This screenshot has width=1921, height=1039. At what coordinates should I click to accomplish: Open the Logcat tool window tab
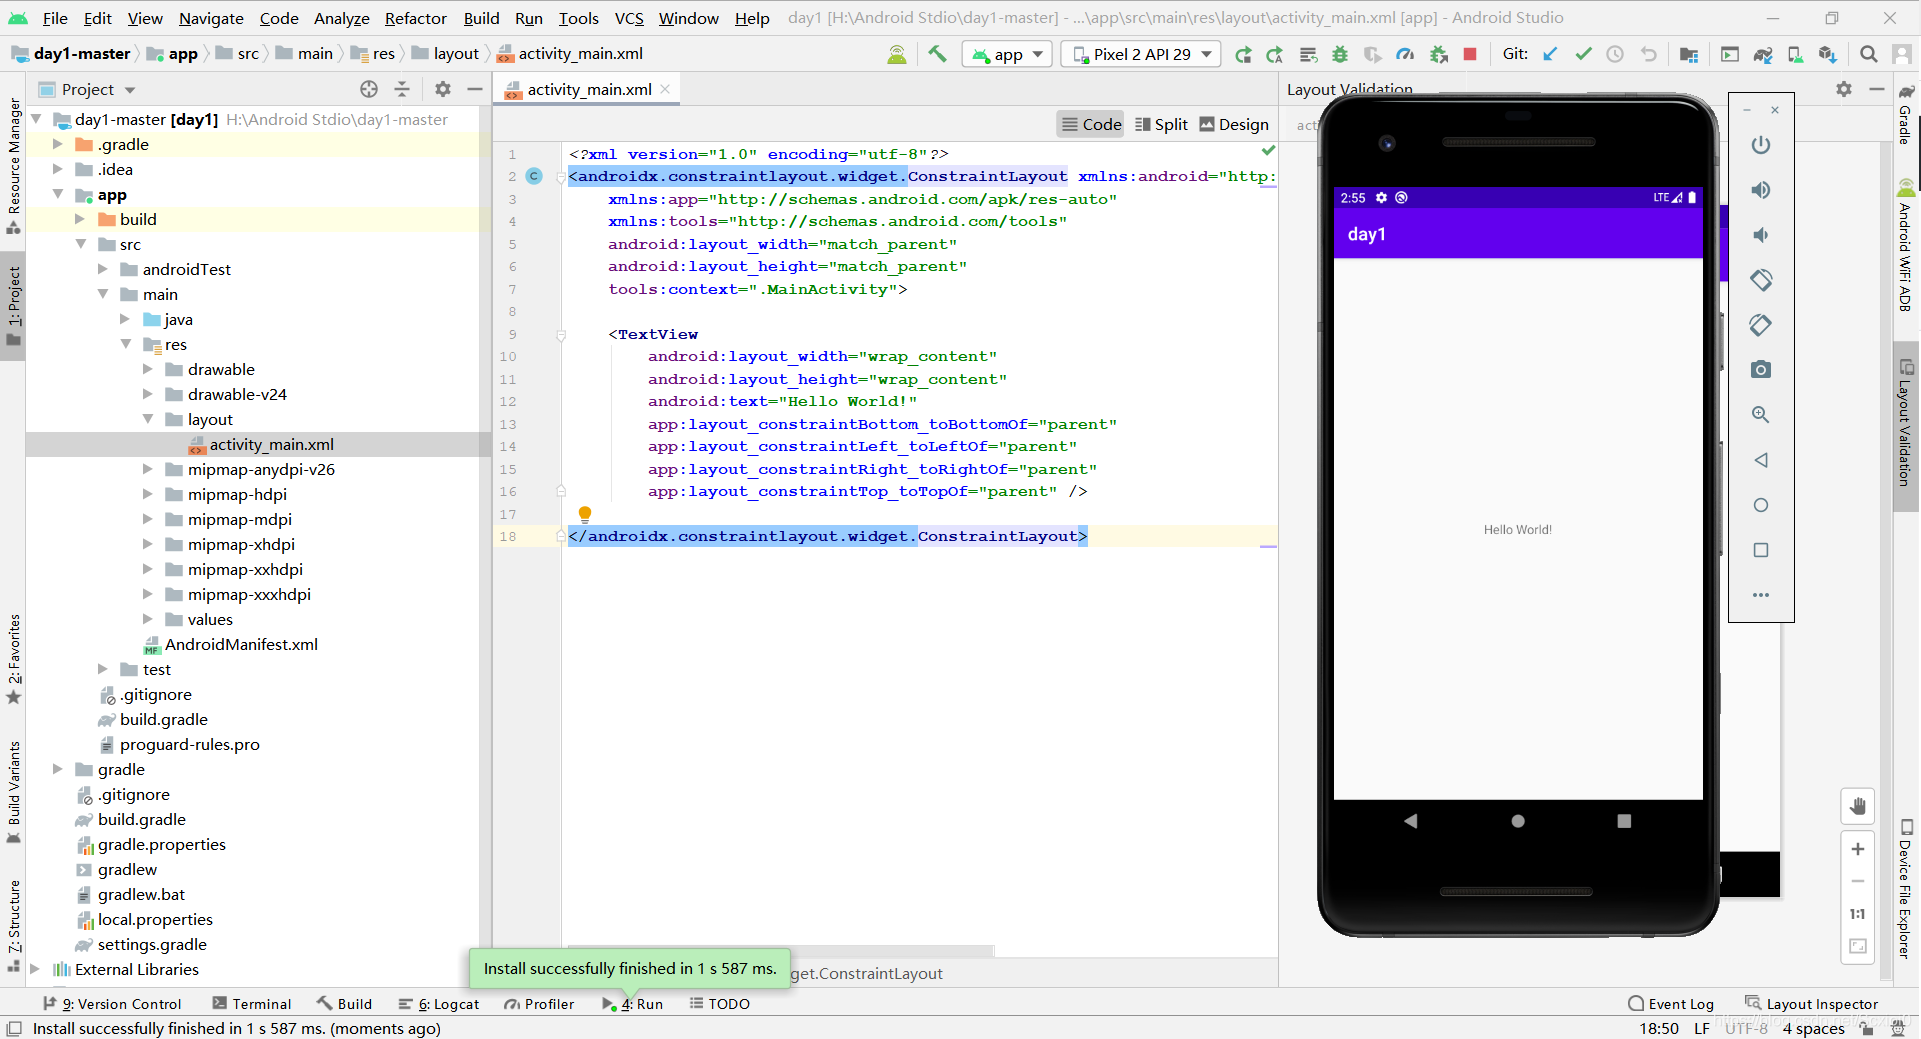tap(439, 1004)
